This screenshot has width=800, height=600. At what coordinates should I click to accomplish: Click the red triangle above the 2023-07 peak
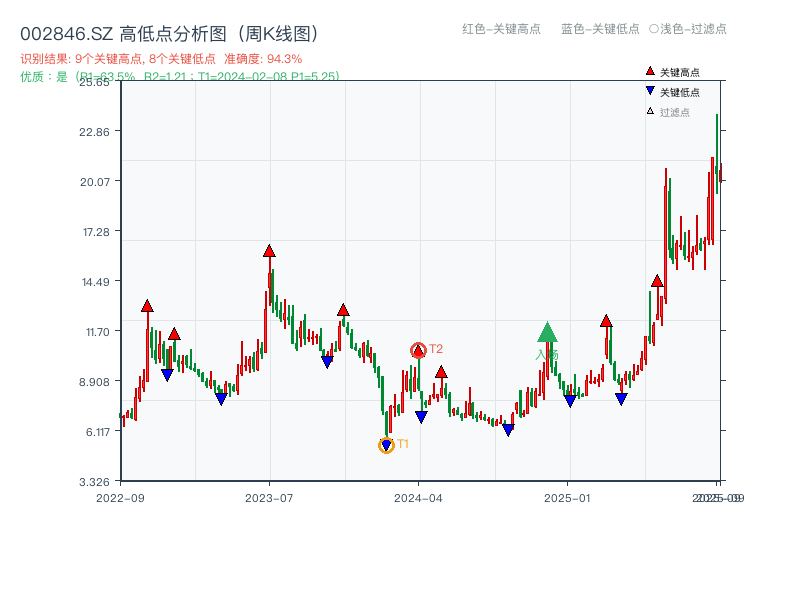click(268, 250)
